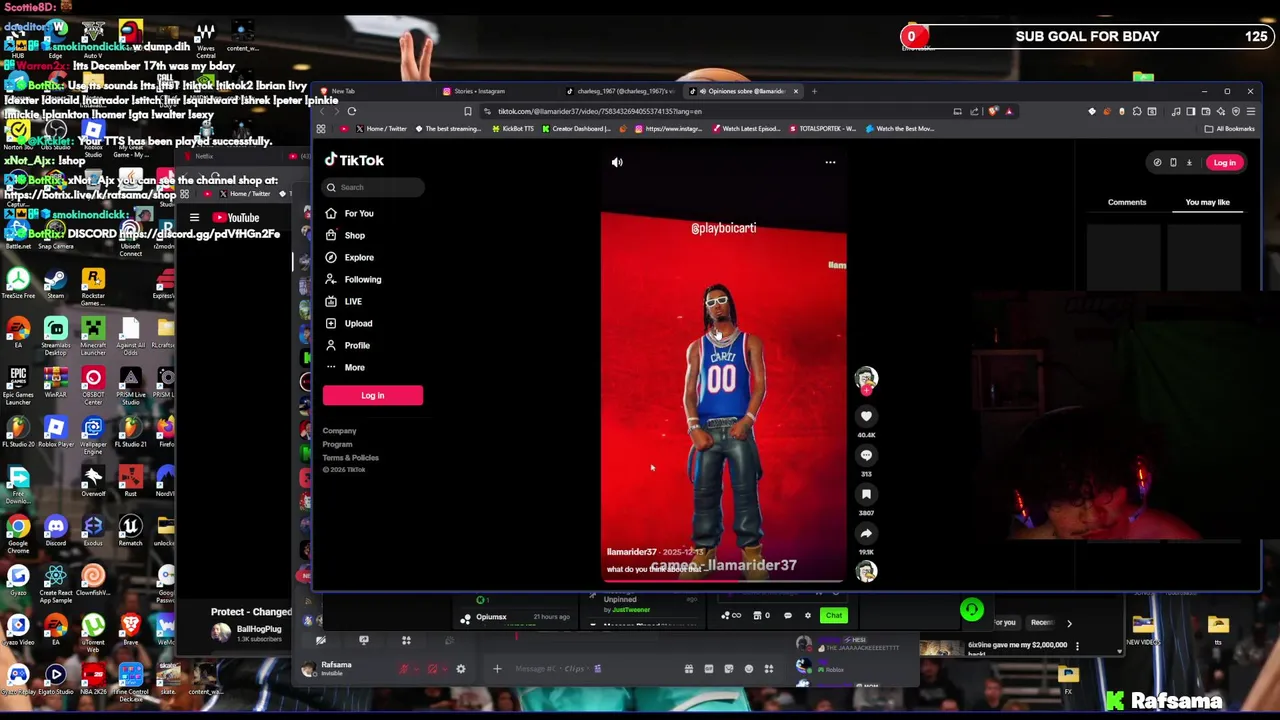Open the browser hamburger menu
The height and width of the screenshot is (720, 1280).
click(x=1250, y=112)
